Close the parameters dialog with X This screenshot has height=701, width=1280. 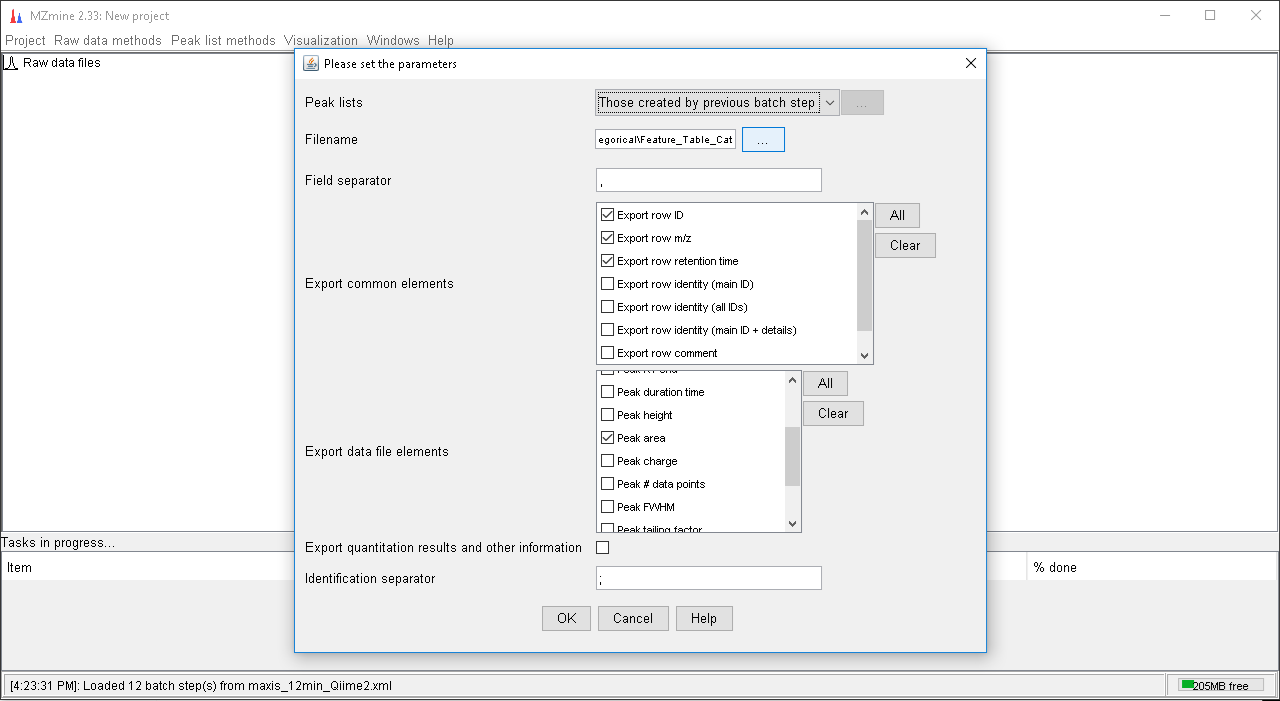970,63
